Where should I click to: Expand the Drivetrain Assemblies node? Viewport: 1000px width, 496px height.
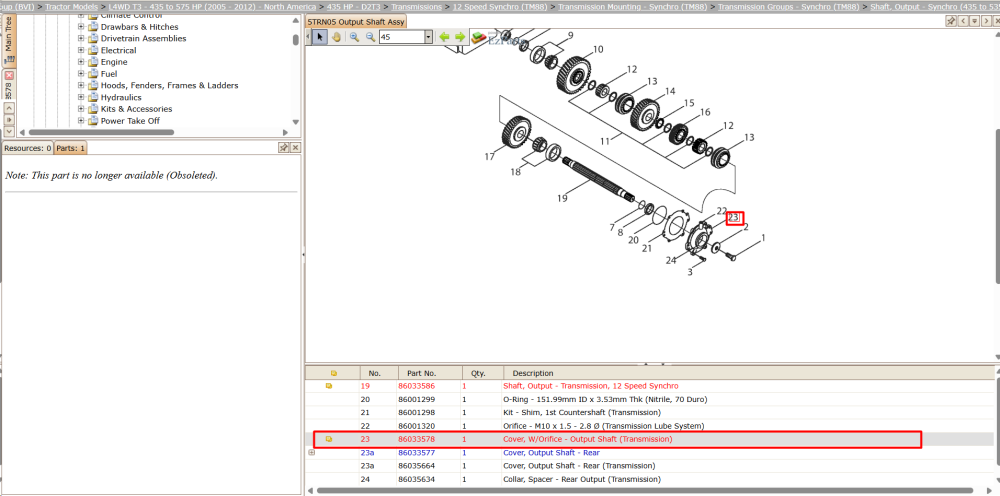click(x=81, y=38)
